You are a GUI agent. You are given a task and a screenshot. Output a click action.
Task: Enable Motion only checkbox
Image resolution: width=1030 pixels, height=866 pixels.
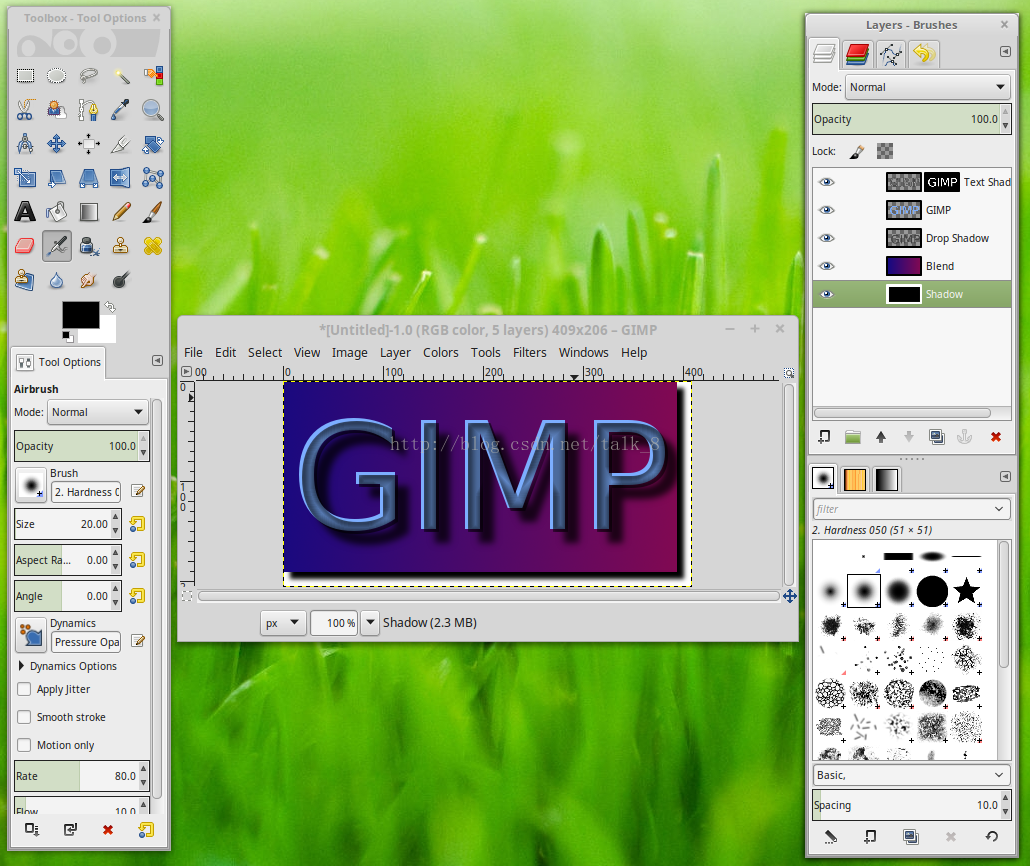[24, 745]
